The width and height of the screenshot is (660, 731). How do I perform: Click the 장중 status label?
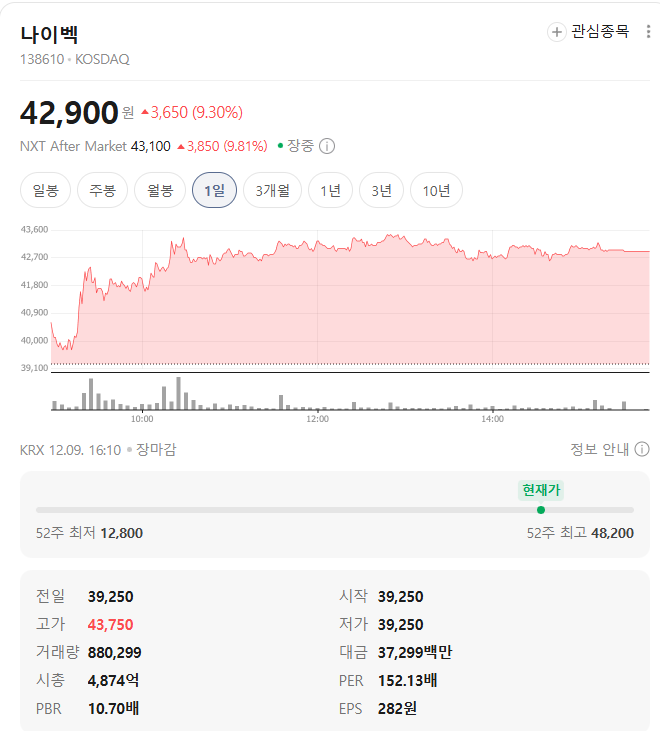[x=300, y=146]
